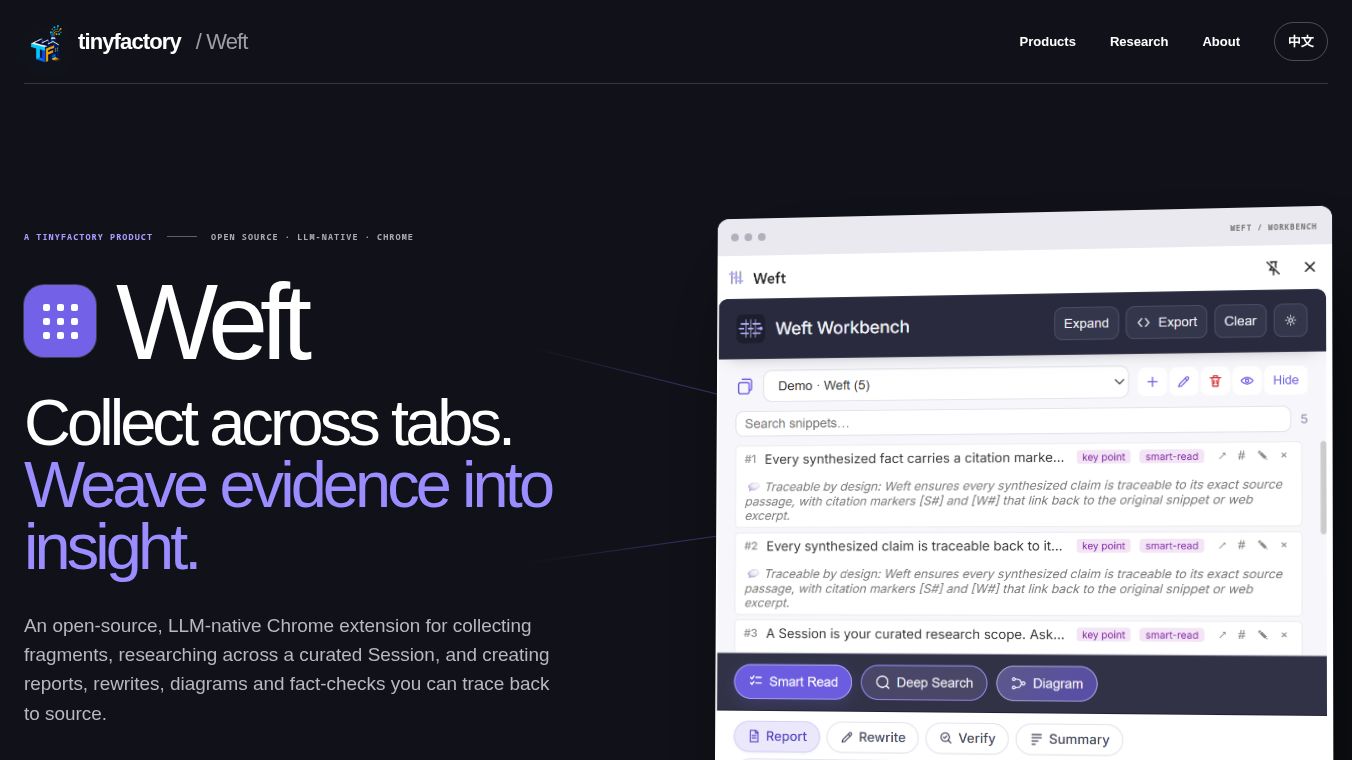Edit snippet #1 with its pencil icon

pyautogui.click(x=1262, y=455)
